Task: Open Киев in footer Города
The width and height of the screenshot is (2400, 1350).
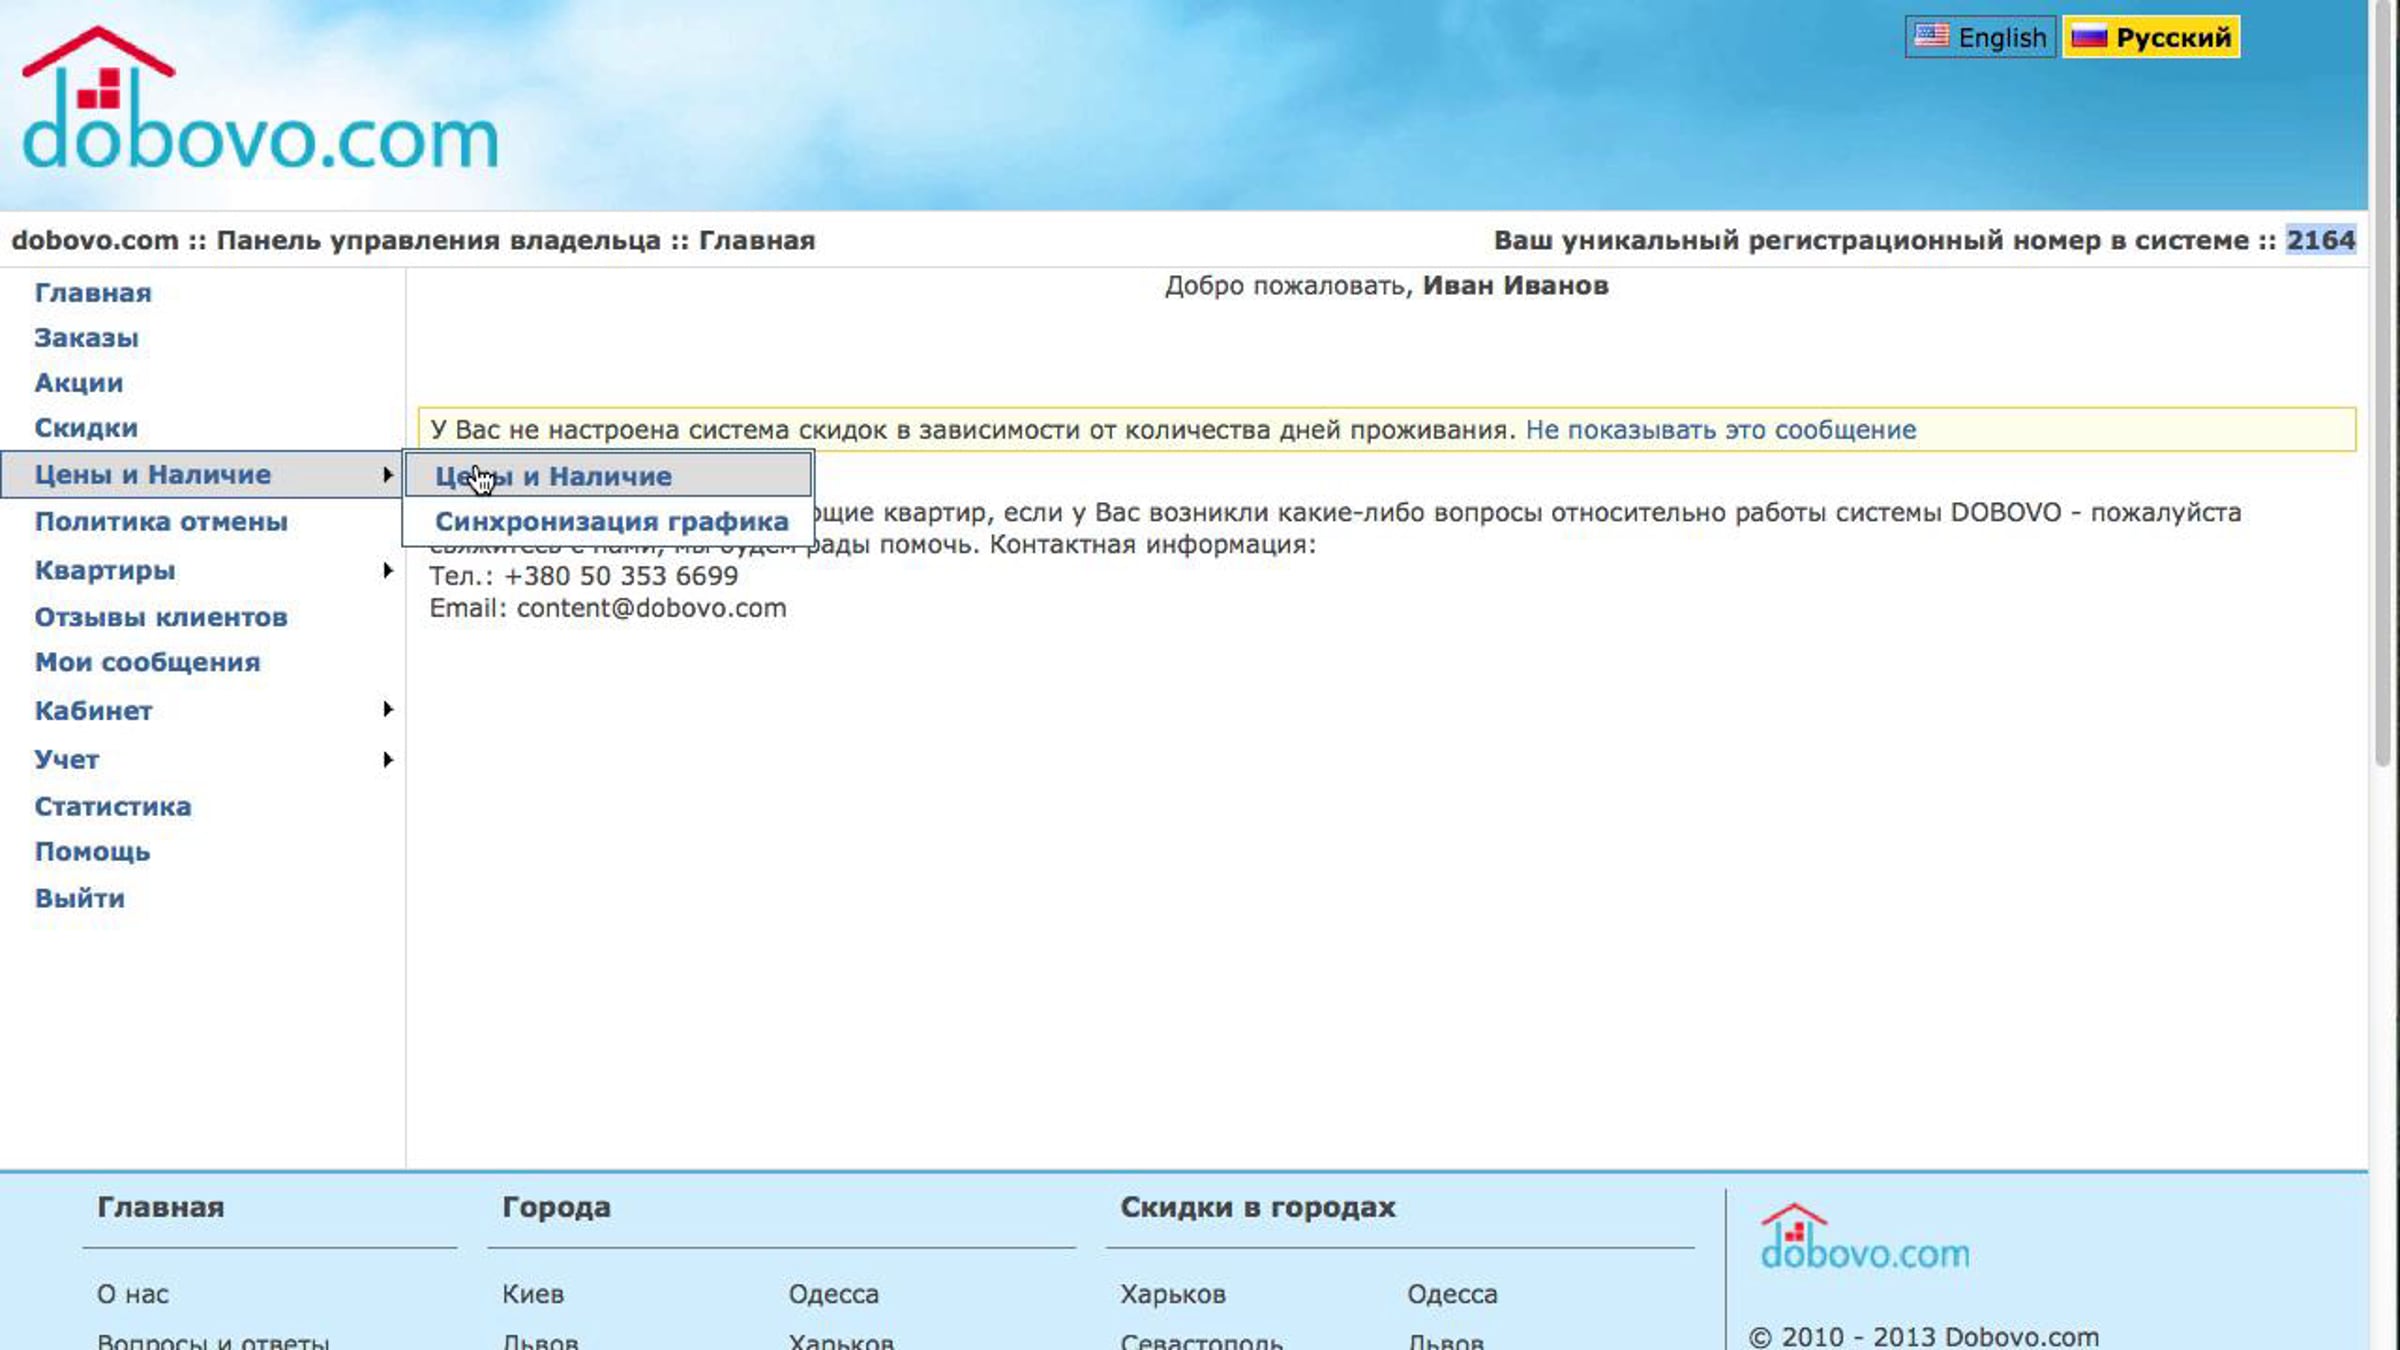Action: (533, 1294)
